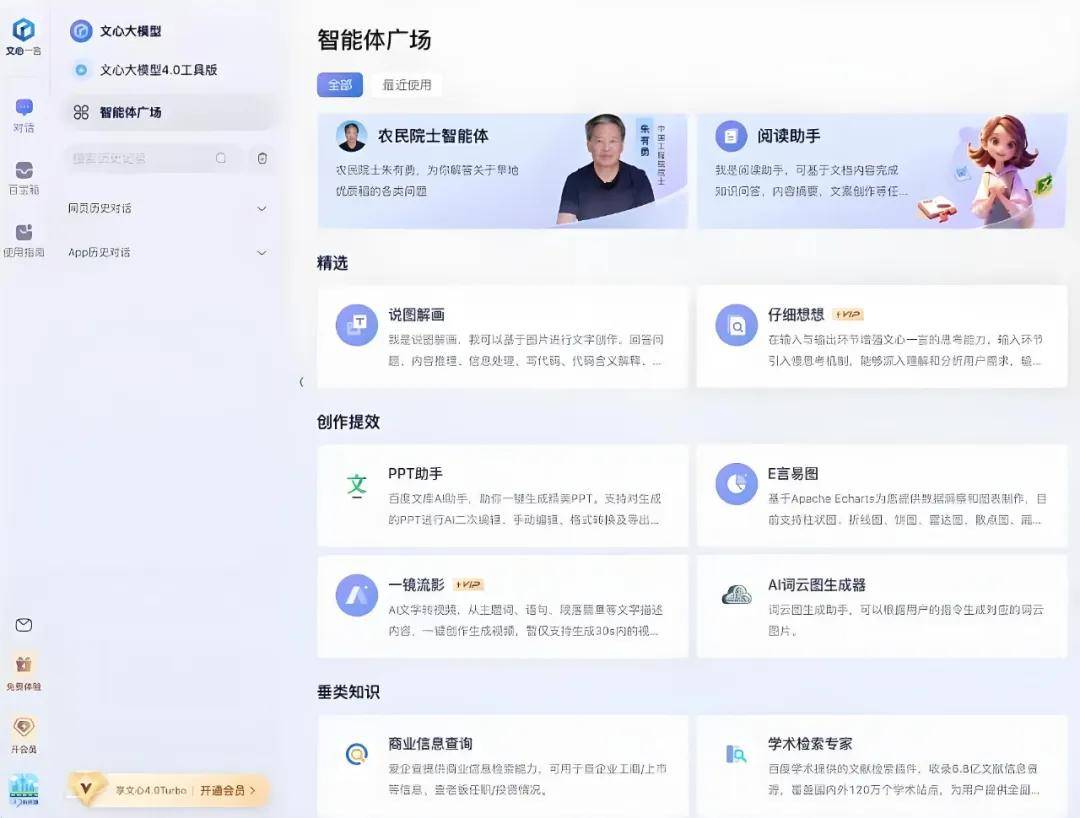Click the 商业信息查询 title text

pos(430,744)
